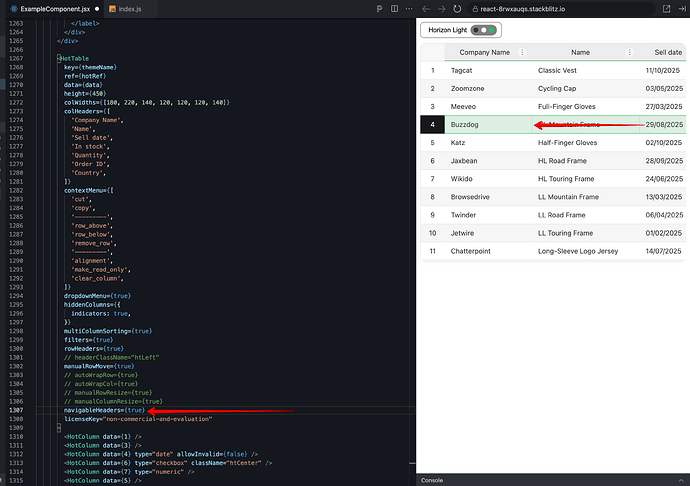
Task: Select row header 11
Action: [x=433, y=251]
